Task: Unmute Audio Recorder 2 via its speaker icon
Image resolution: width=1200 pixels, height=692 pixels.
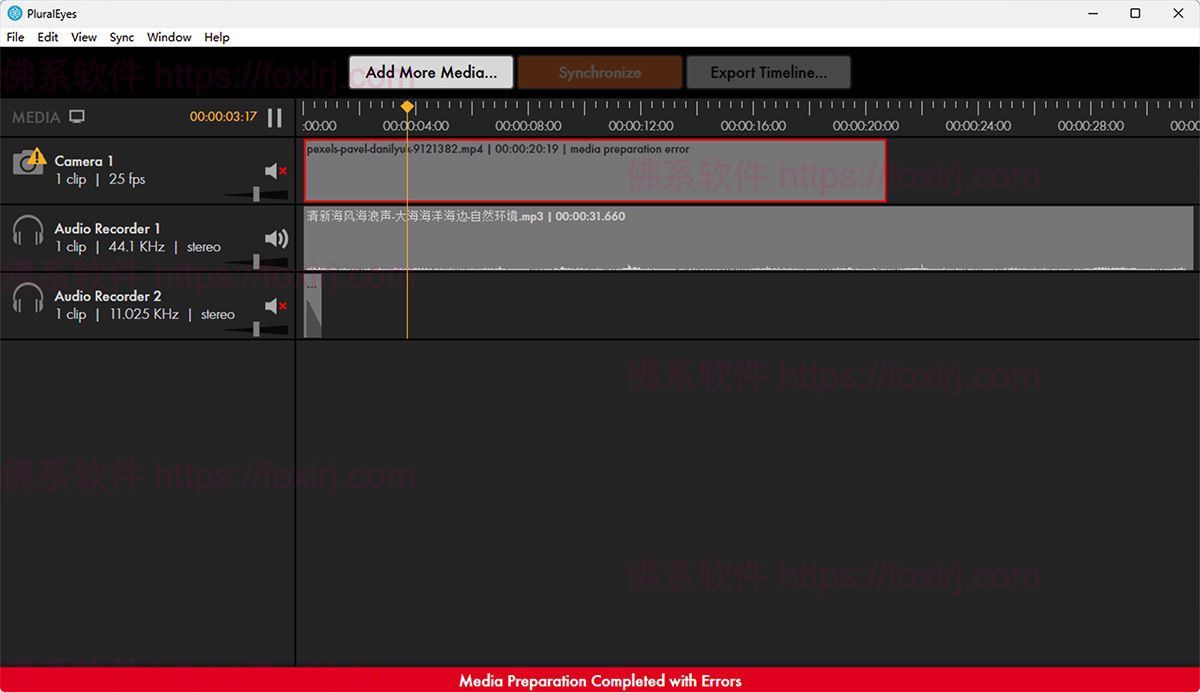Action: 274,306
